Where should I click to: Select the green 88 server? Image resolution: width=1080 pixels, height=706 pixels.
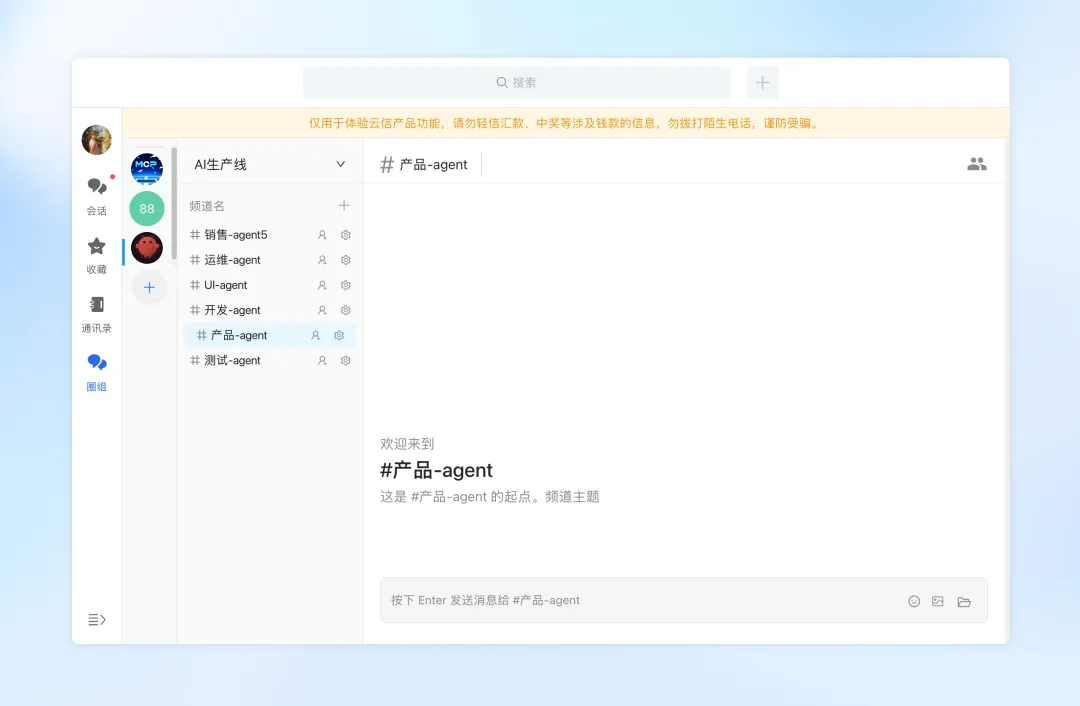[x=147, y=209]
